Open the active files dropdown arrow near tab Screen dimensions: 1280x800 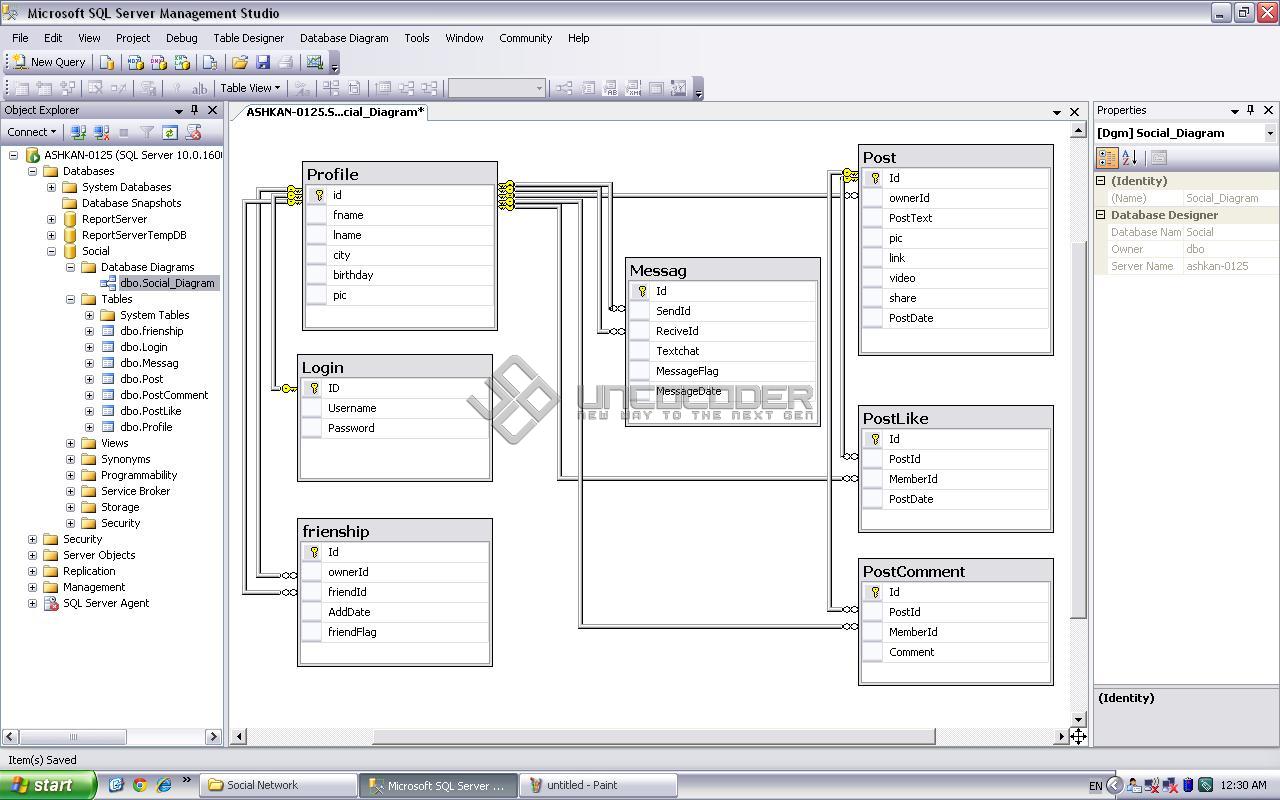pos(1057,112)
